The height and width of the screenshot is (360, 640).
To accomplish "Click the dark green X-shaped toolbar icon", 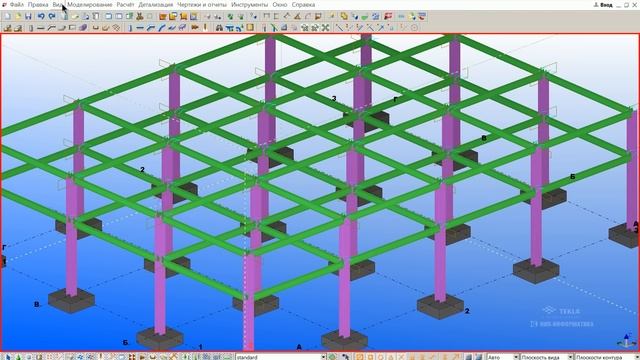I will tap(325, 28).
